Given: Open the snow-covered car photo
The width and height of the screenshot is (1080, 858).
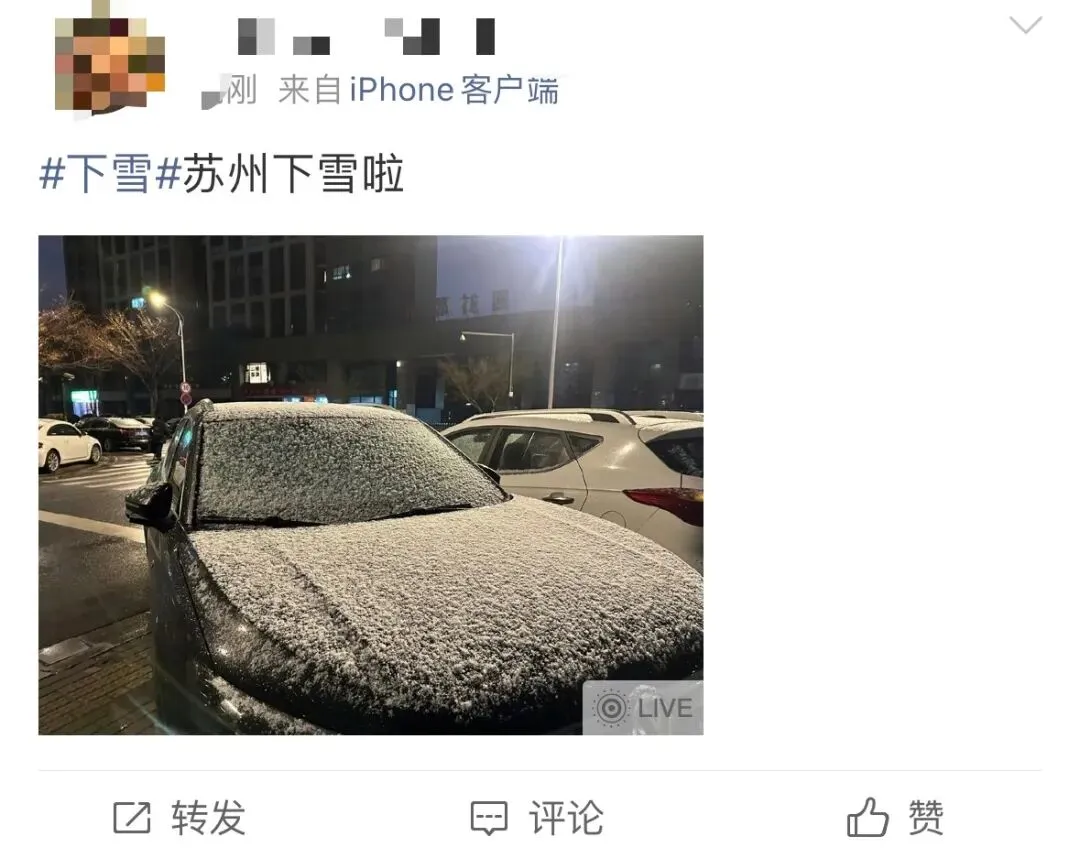Looking at the screenshot, I should click(371, 485).
